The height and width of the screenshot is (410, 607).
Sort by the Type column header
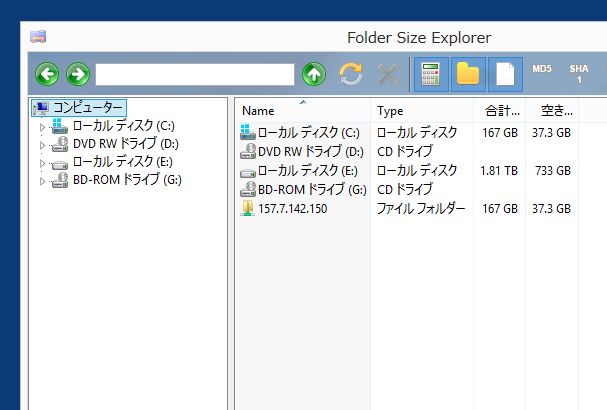[422, 111]
